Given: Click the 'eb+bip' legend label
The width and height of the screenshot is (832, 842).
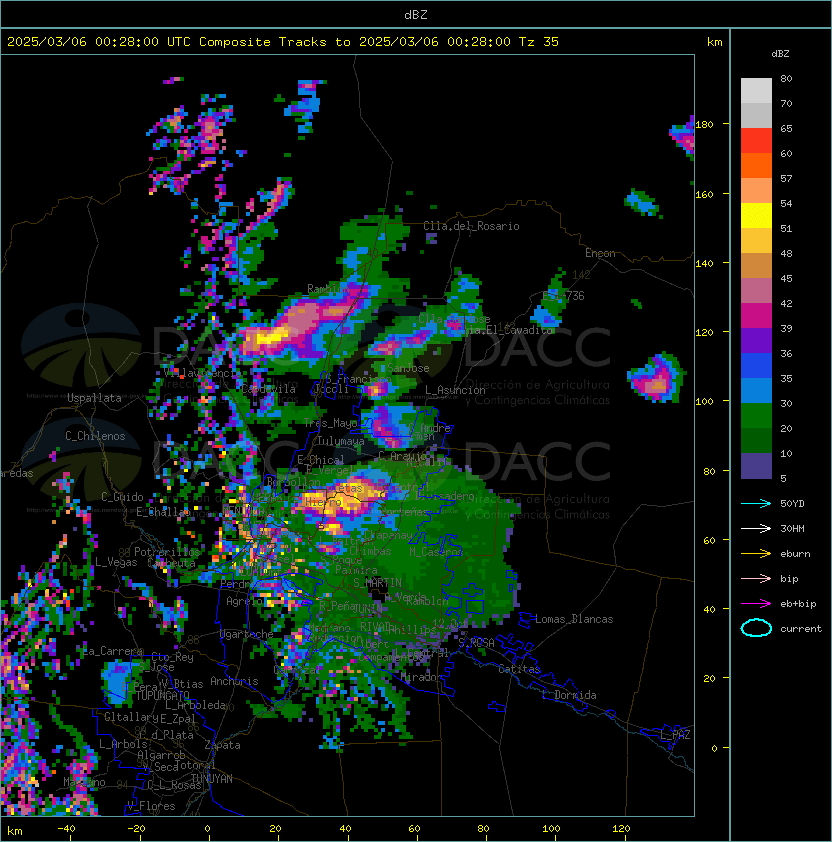Looking at the screenshot, I should point(798,604).
